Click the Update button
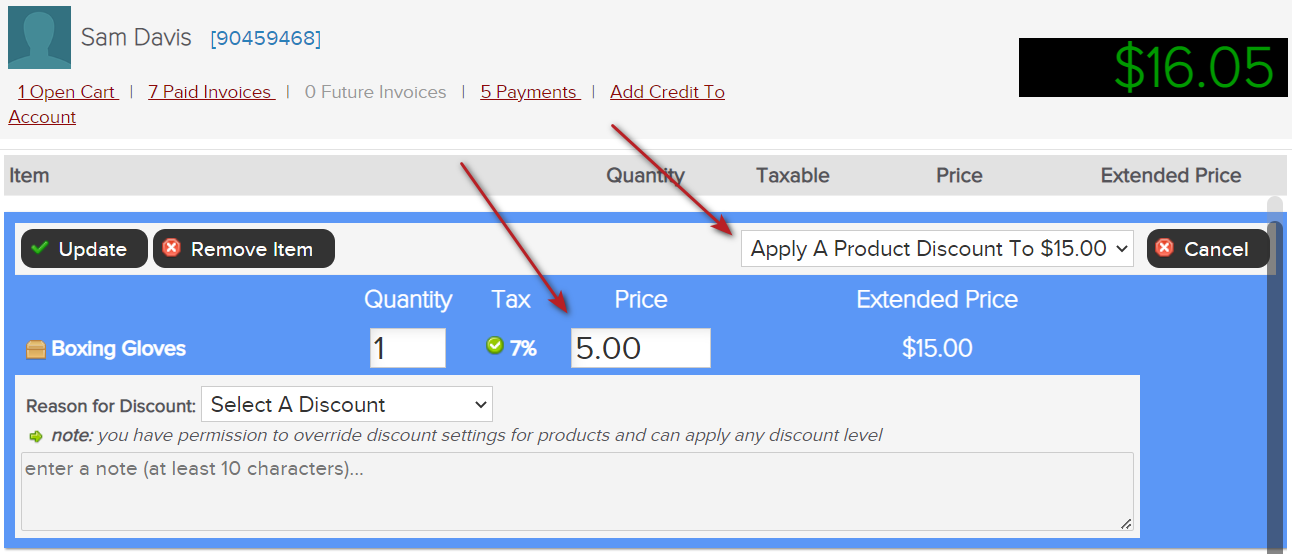Image resolution: width=1292 pixels, height=554 pixels. tap(84, 249)
